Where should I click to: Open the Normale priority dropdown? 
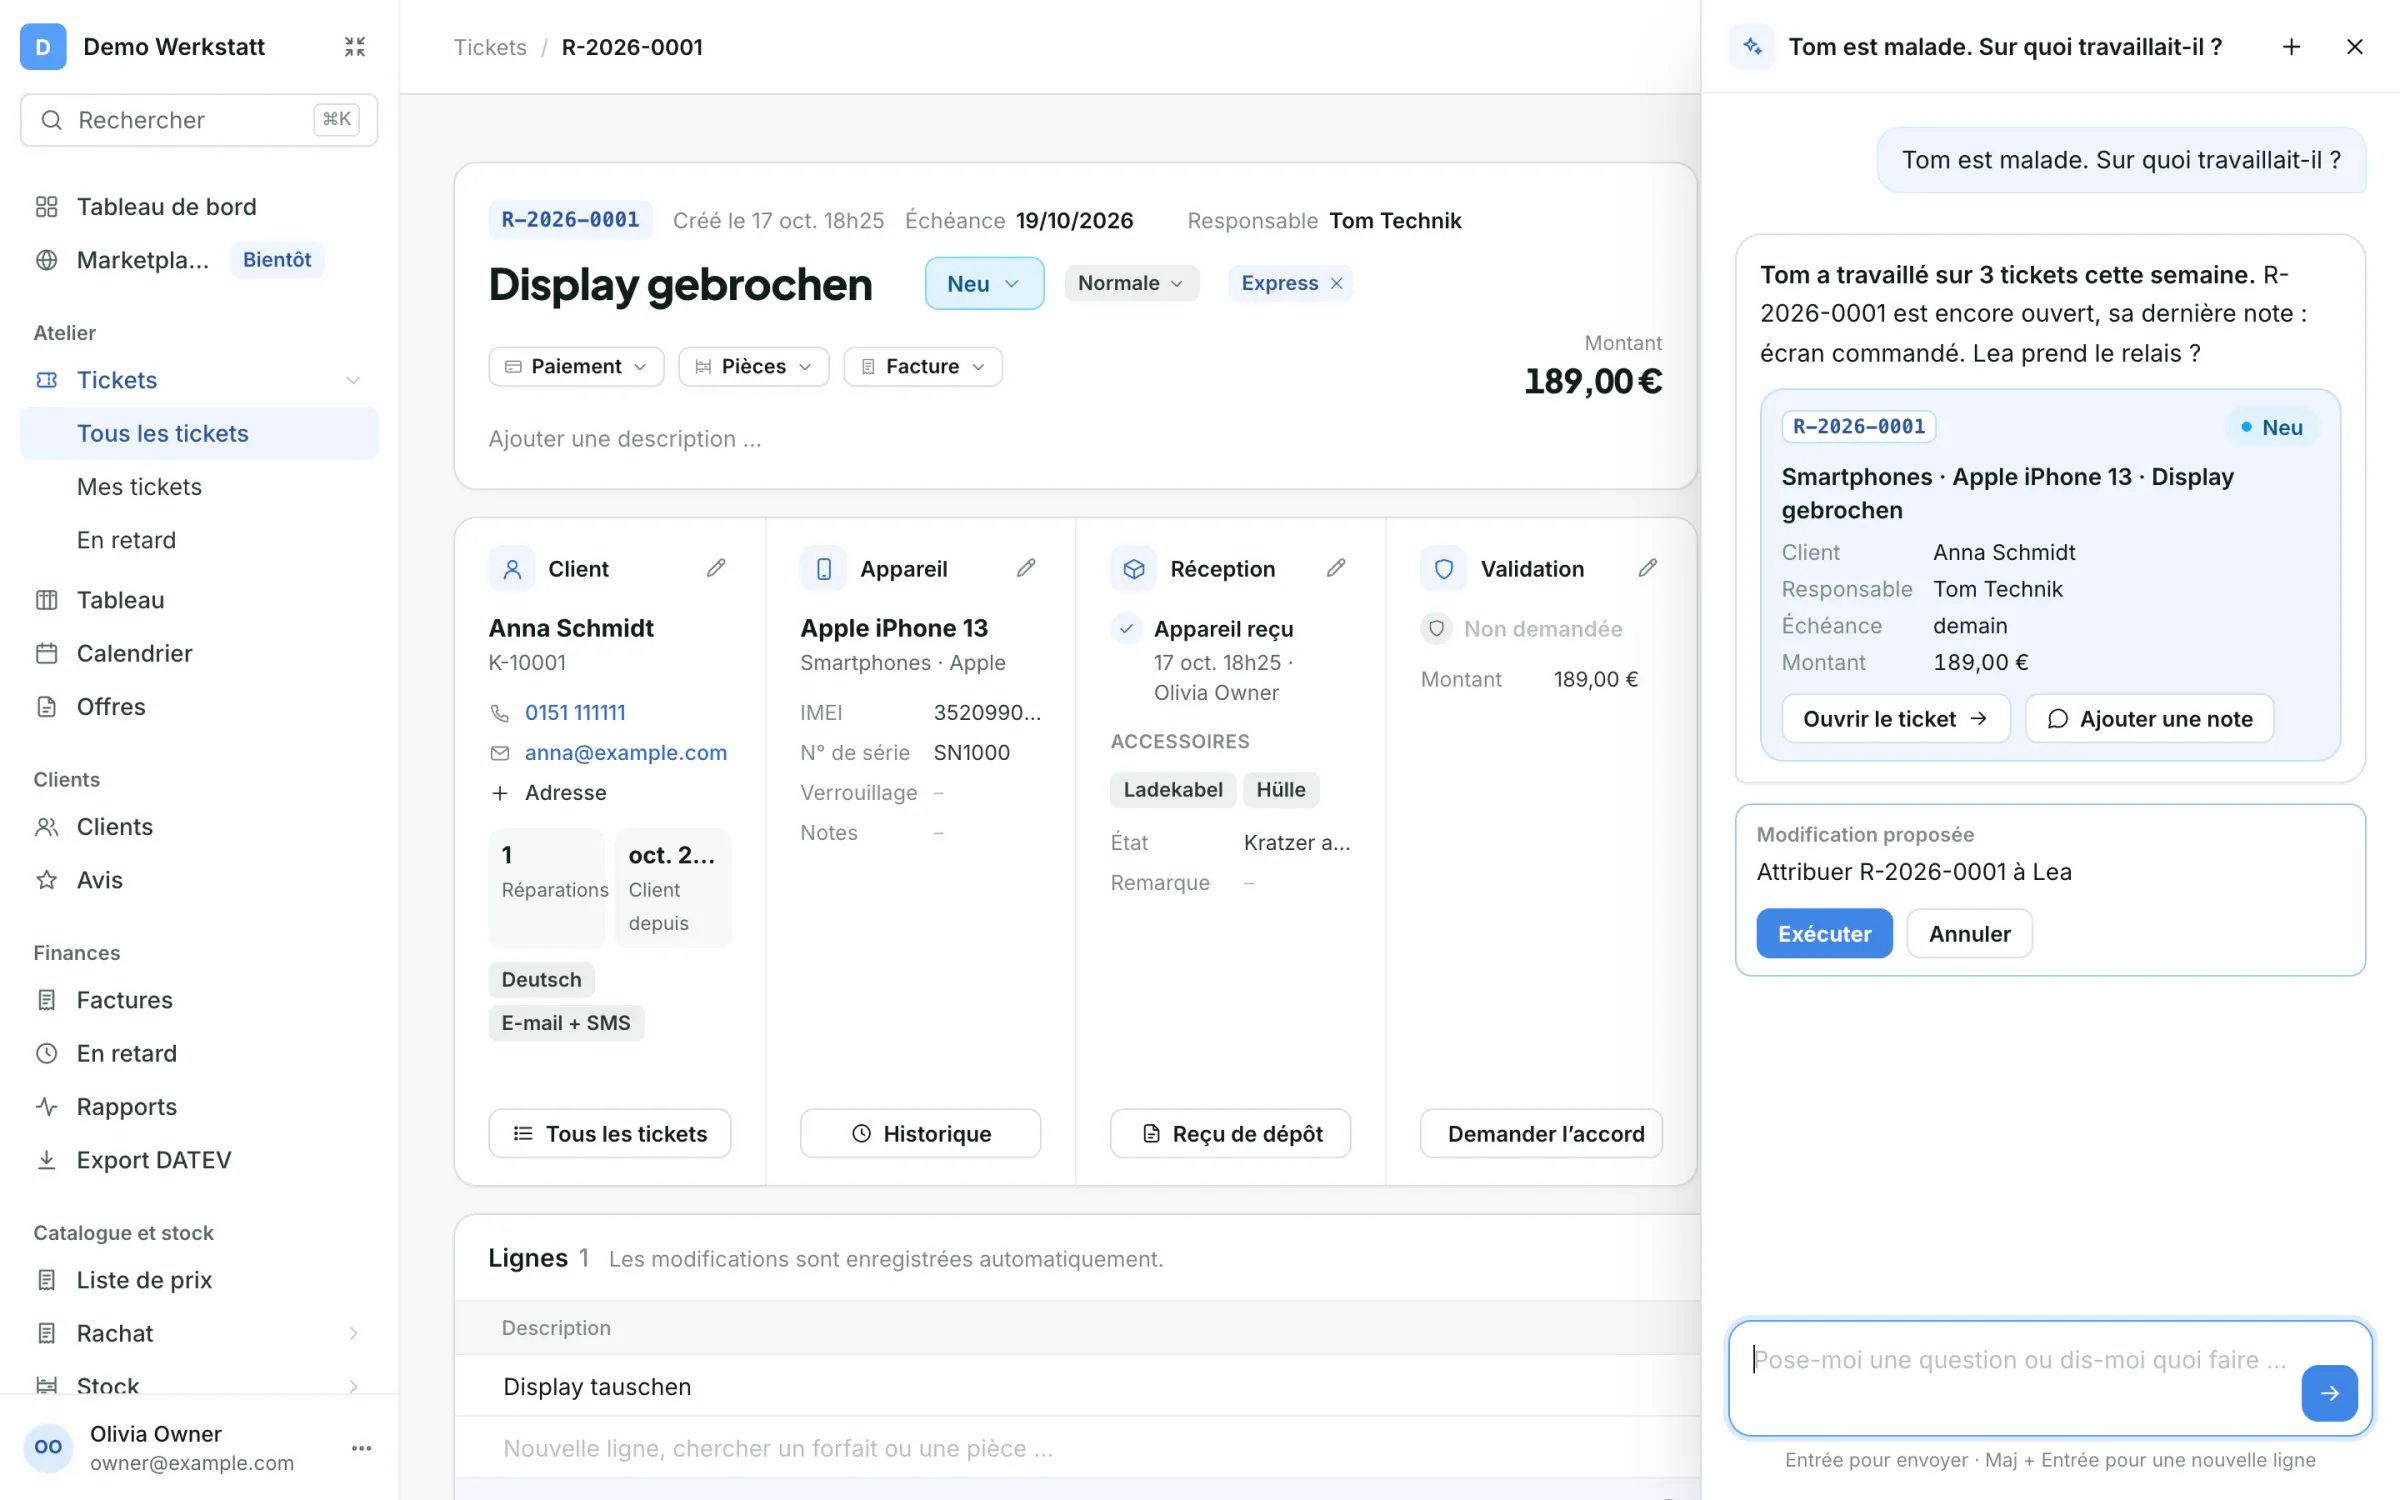pos(1131,283)
